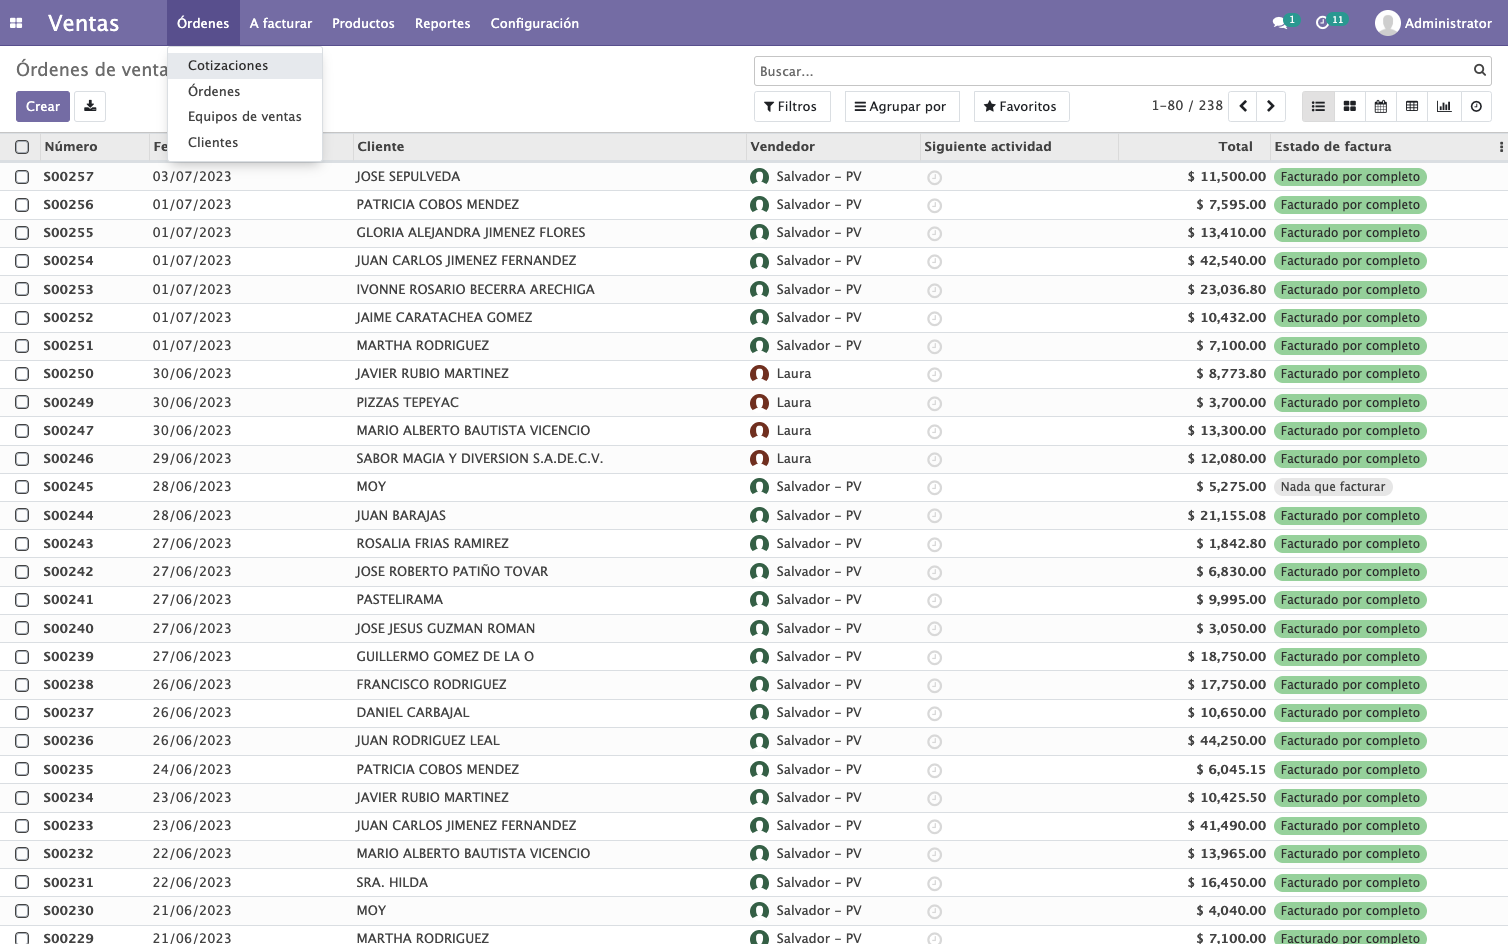
Task: Switch to calendar view
Action: [x=1380, y=106]
